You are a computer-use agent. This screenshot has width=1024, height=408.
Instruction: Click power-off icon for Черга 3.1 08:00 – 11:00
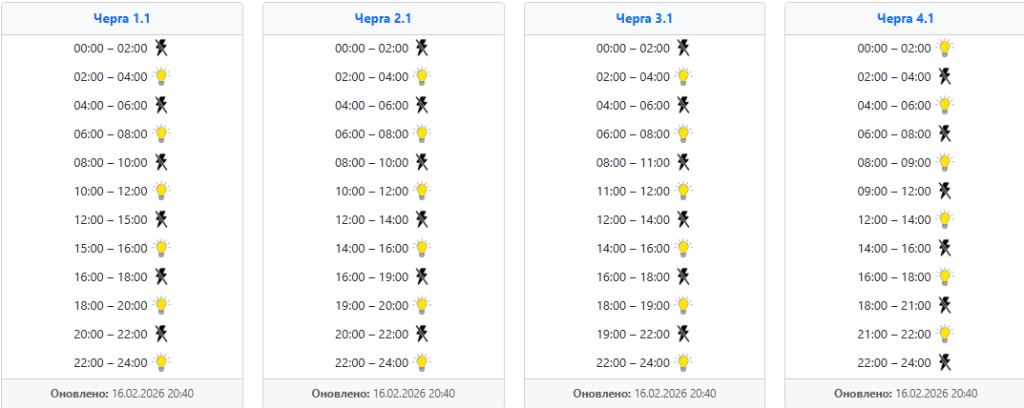(x=683, y=162)
